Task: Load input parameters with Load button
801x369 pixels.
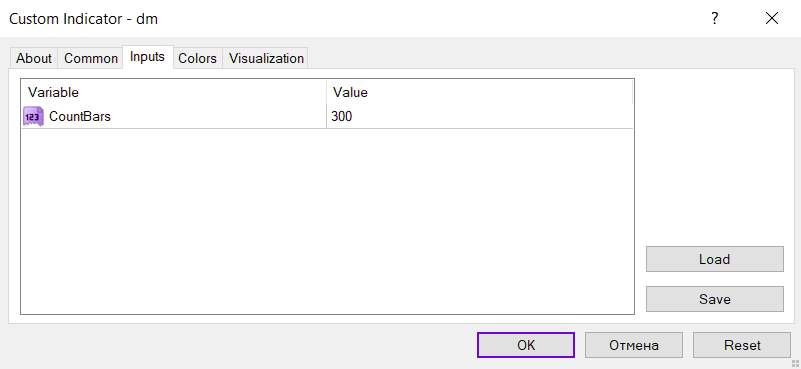Action: (x=715, y=259)
